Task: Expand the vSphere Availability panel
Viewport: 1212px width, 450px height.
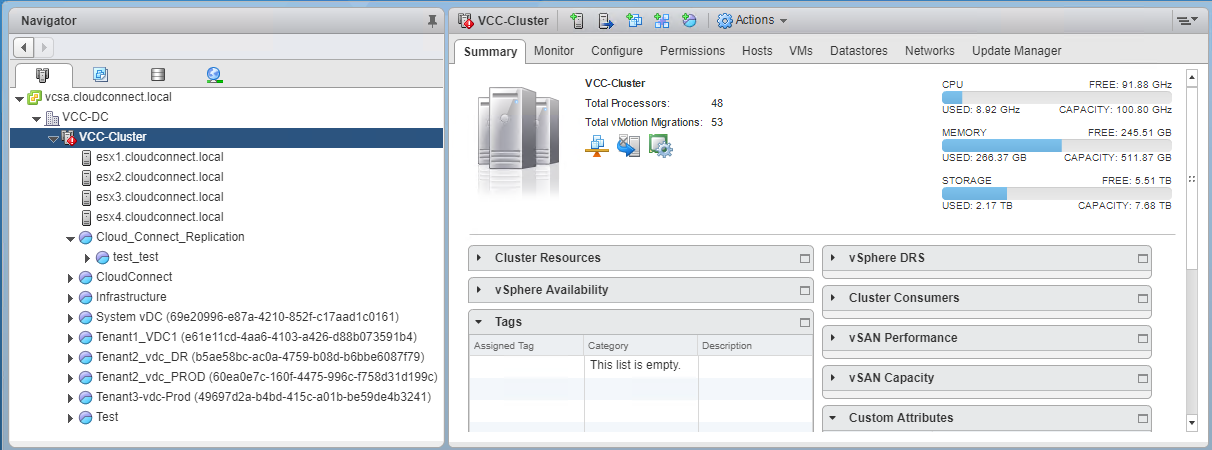Action: tap(480, 290)
